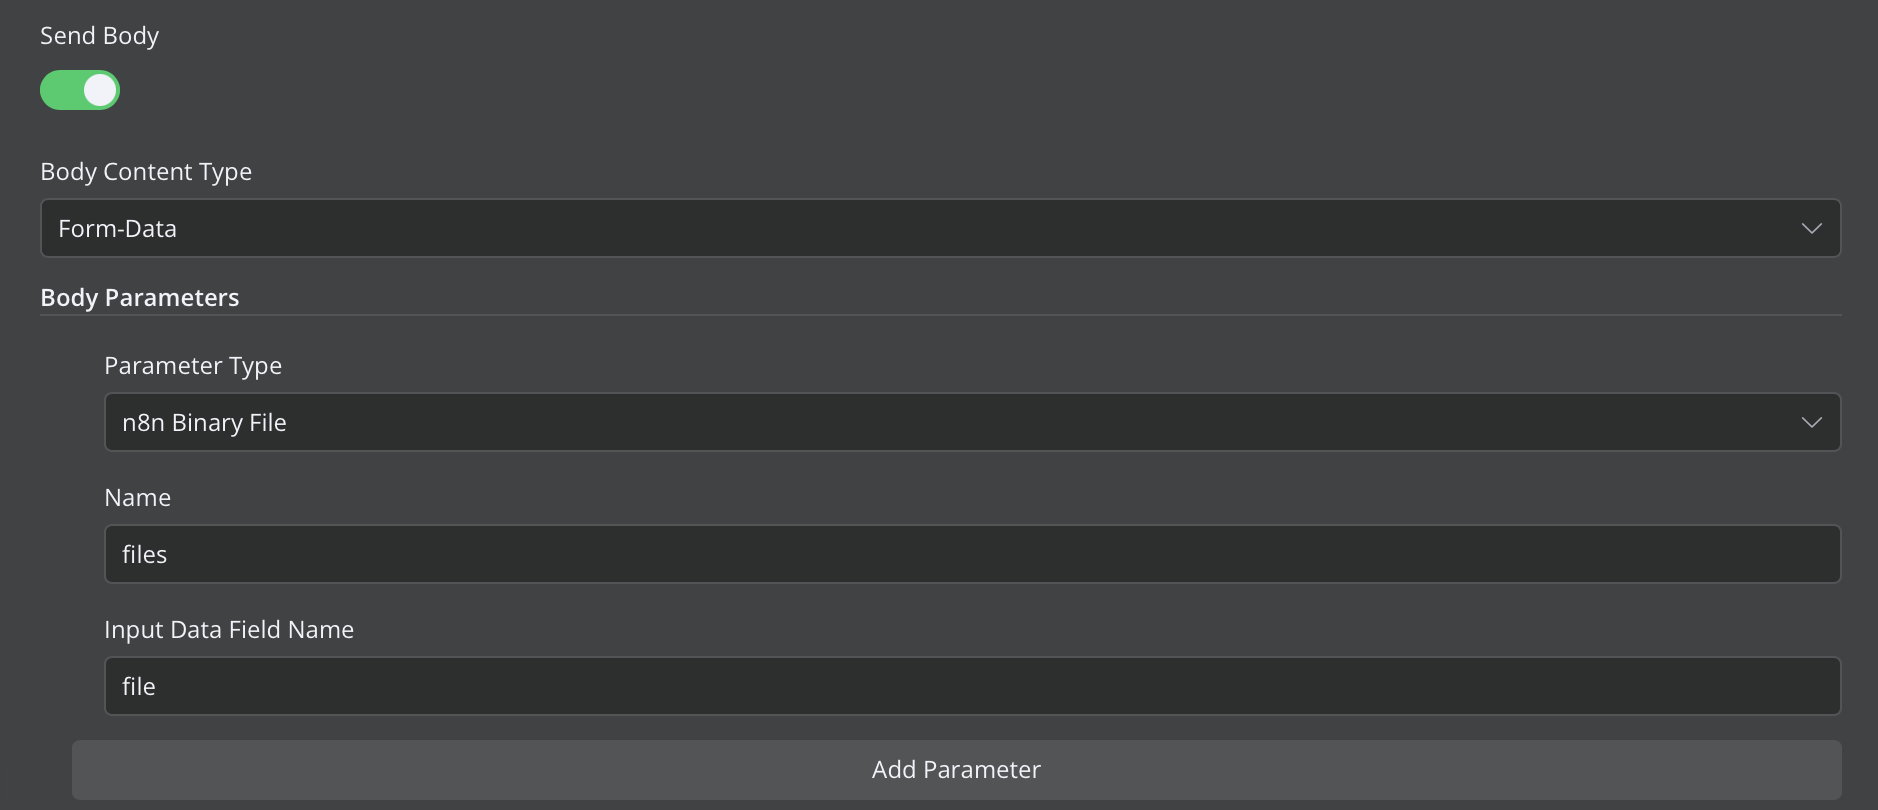Select the Form-Data value text

[x=117, y=229]
